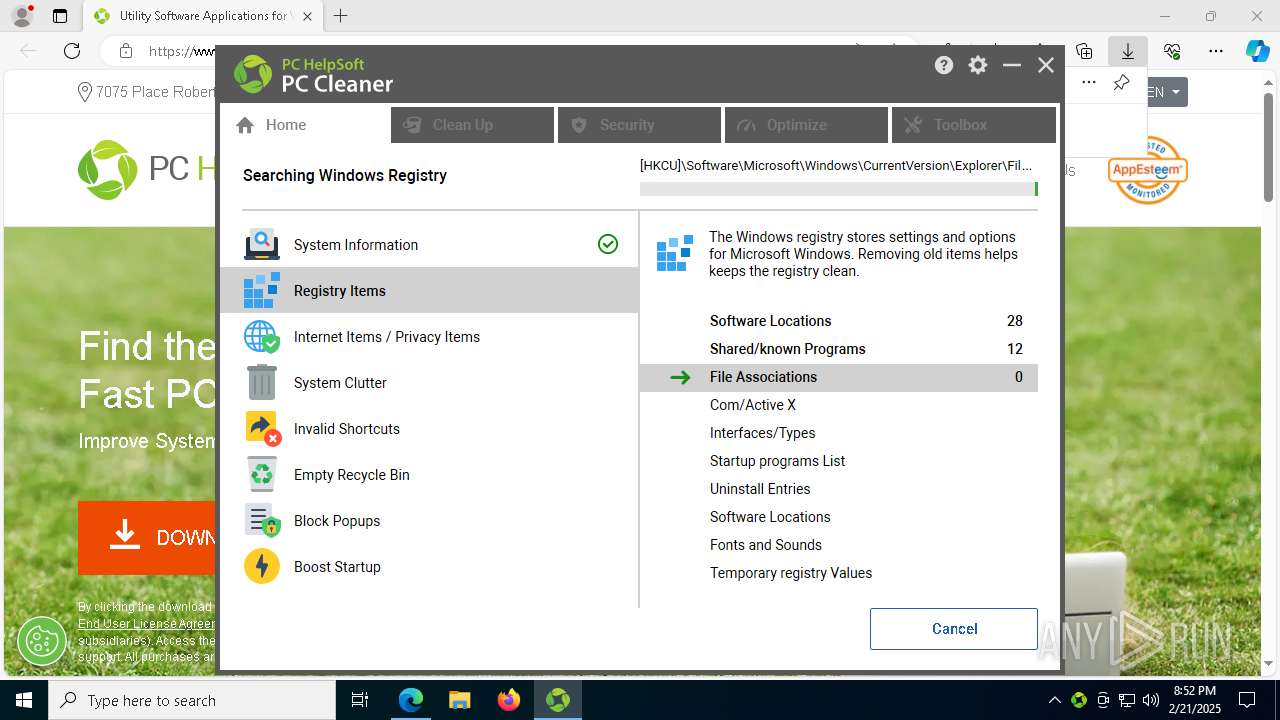Click the Startup programs List row
Viewport: 1280px width, 720px height.
839,461
